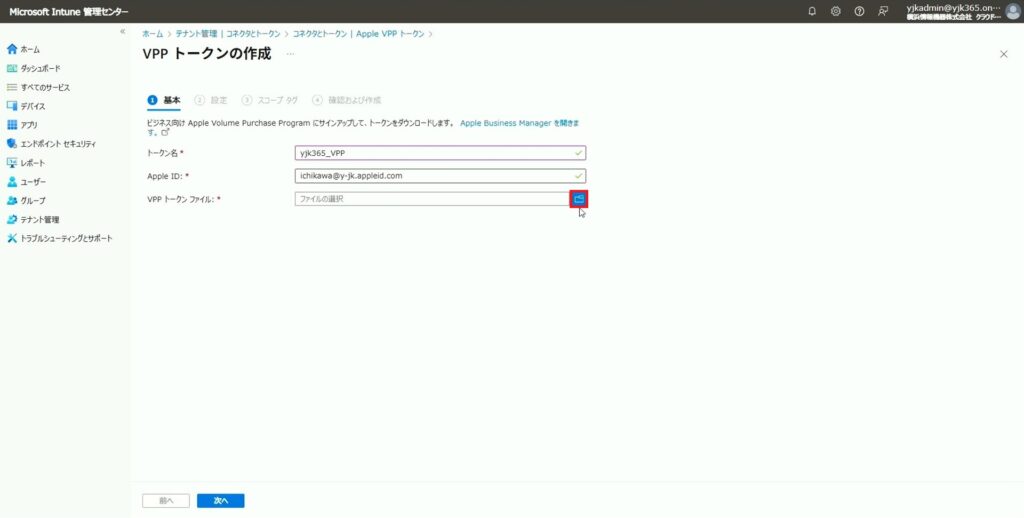Select the テナント管理 tenant admin icon in the sidebar
1024x518 pixels.
click(12, 219)
